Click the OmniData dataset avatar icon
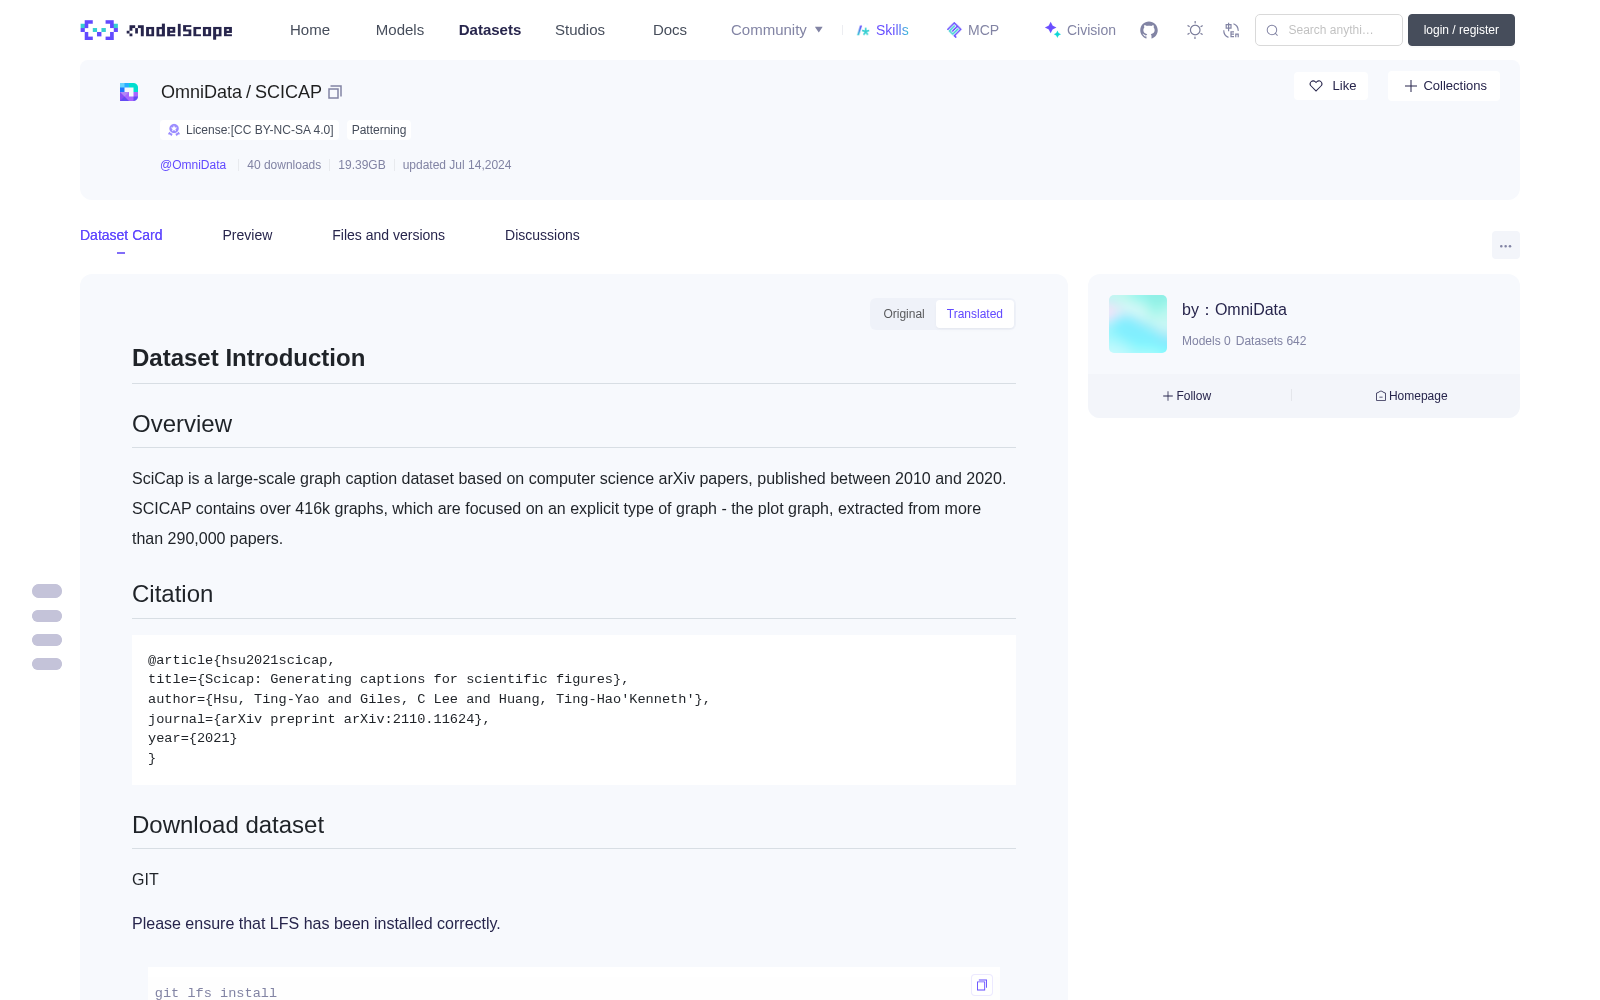The image size is (1600, 1000). pyautogui.click(x=129, y=92)
